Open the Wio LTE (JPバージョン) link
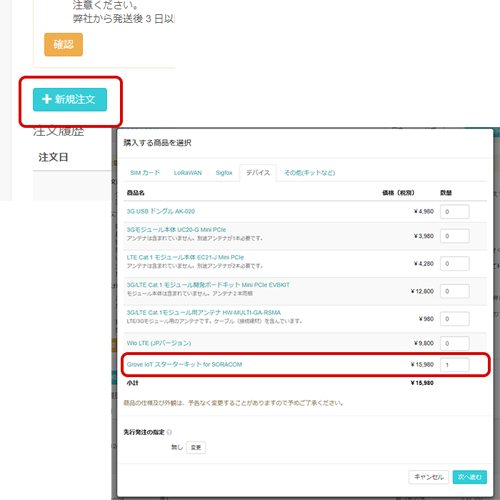500x500 pixels. point(159,343)
